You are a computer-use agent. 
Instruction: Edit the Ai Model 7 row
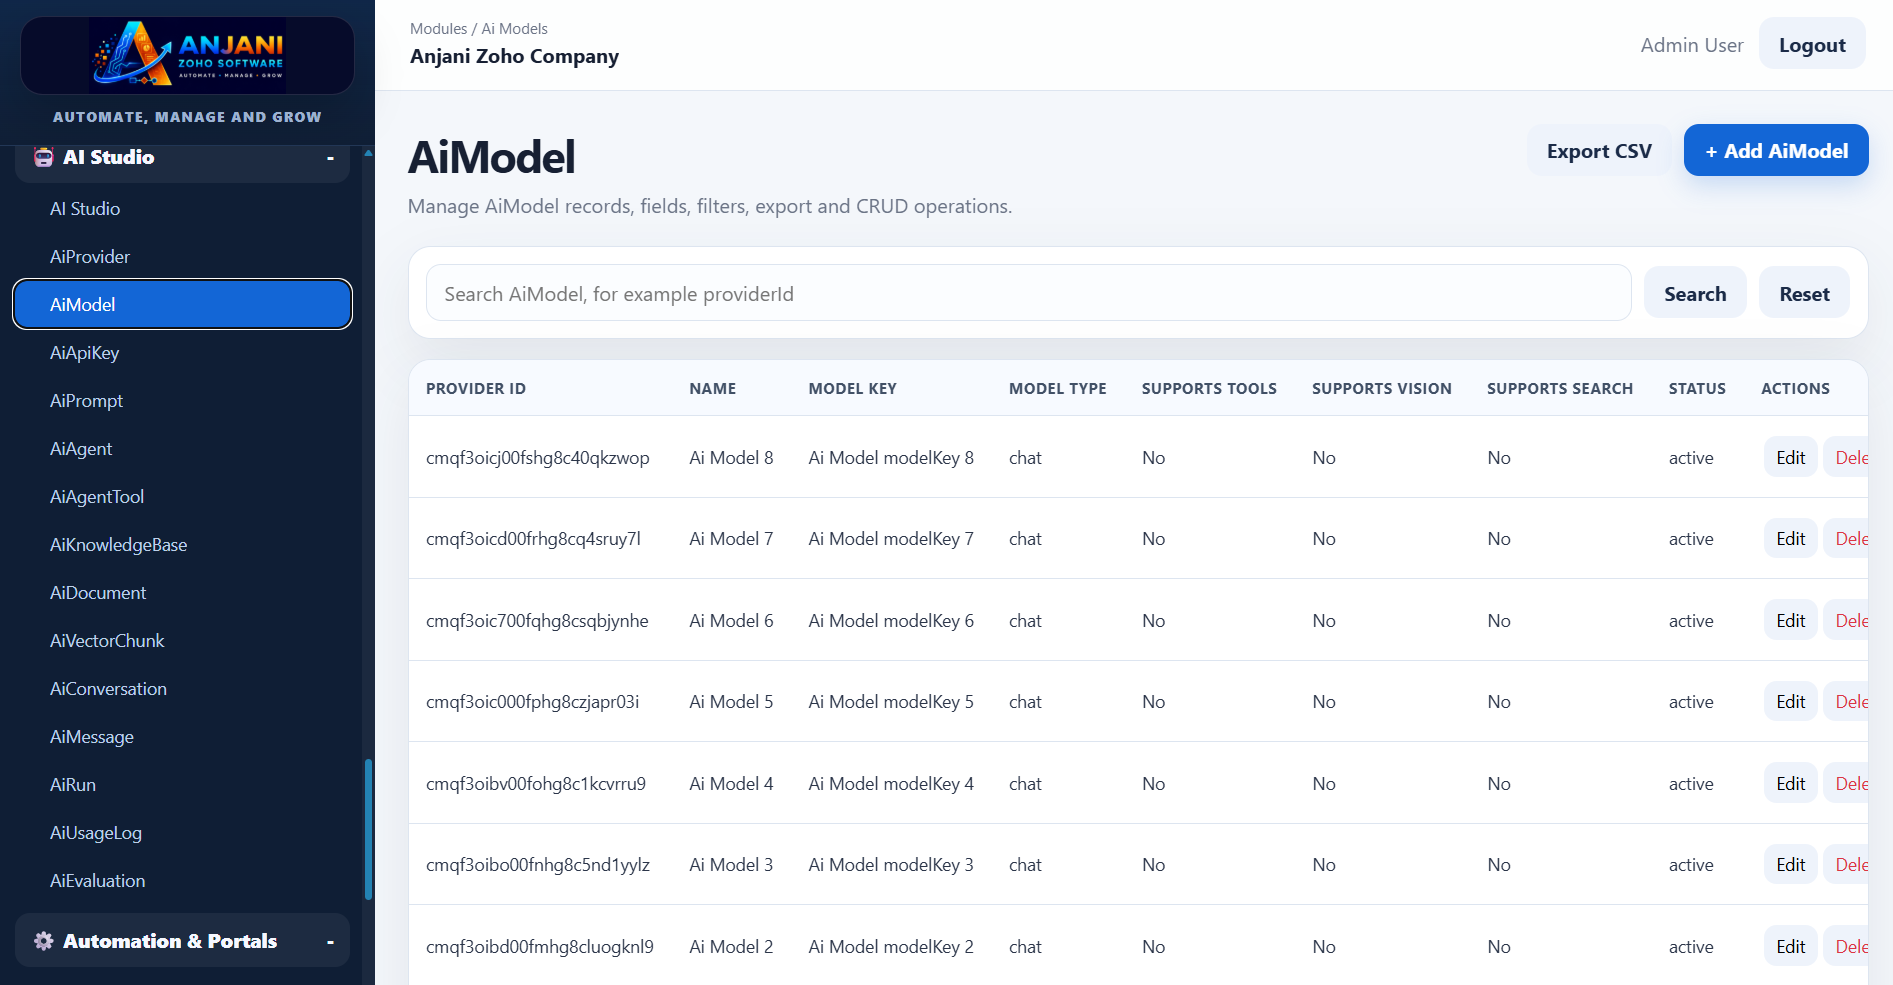point(1790,538)
